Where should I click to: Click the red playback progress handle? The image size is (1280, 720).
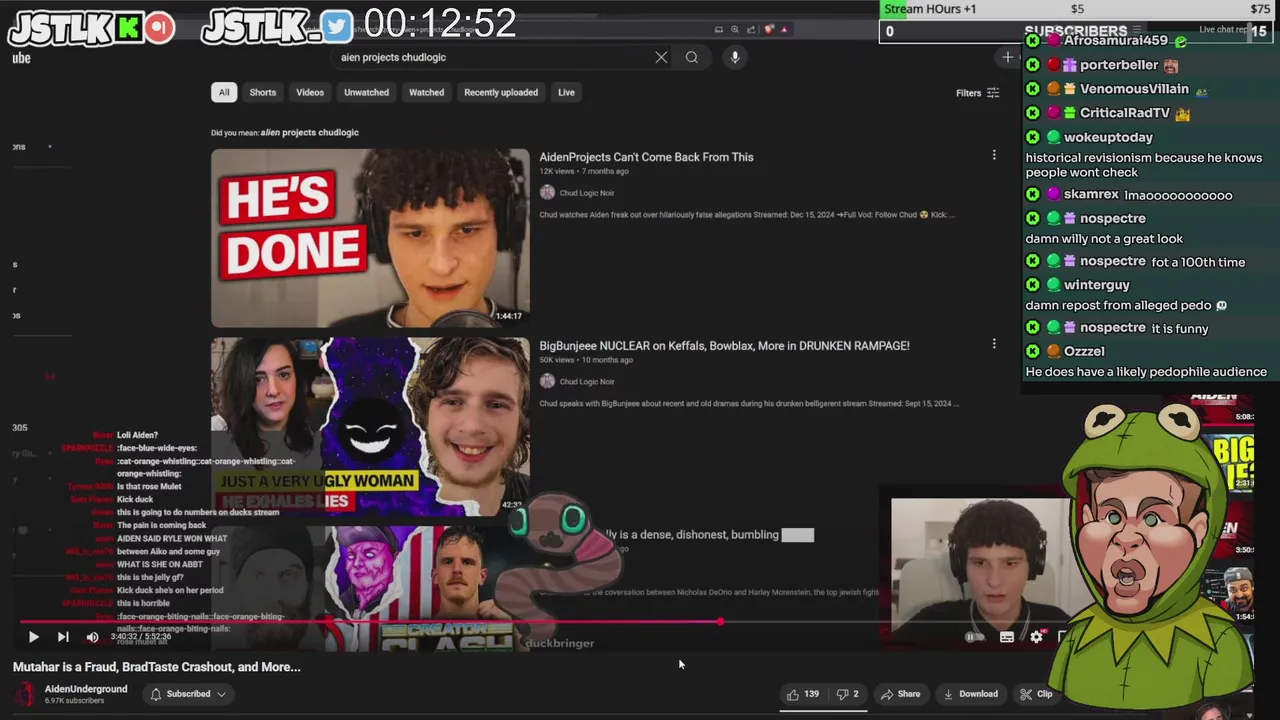[x=720, y=622]
